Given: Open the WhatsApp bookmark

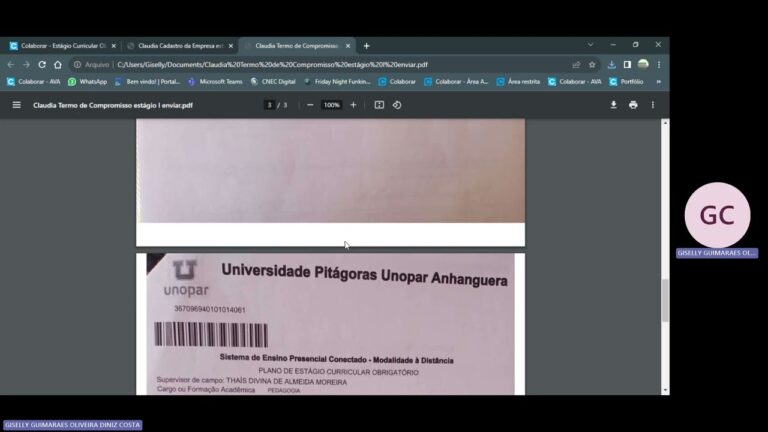Looking at the screenshot, I should [x=88, y=82].
